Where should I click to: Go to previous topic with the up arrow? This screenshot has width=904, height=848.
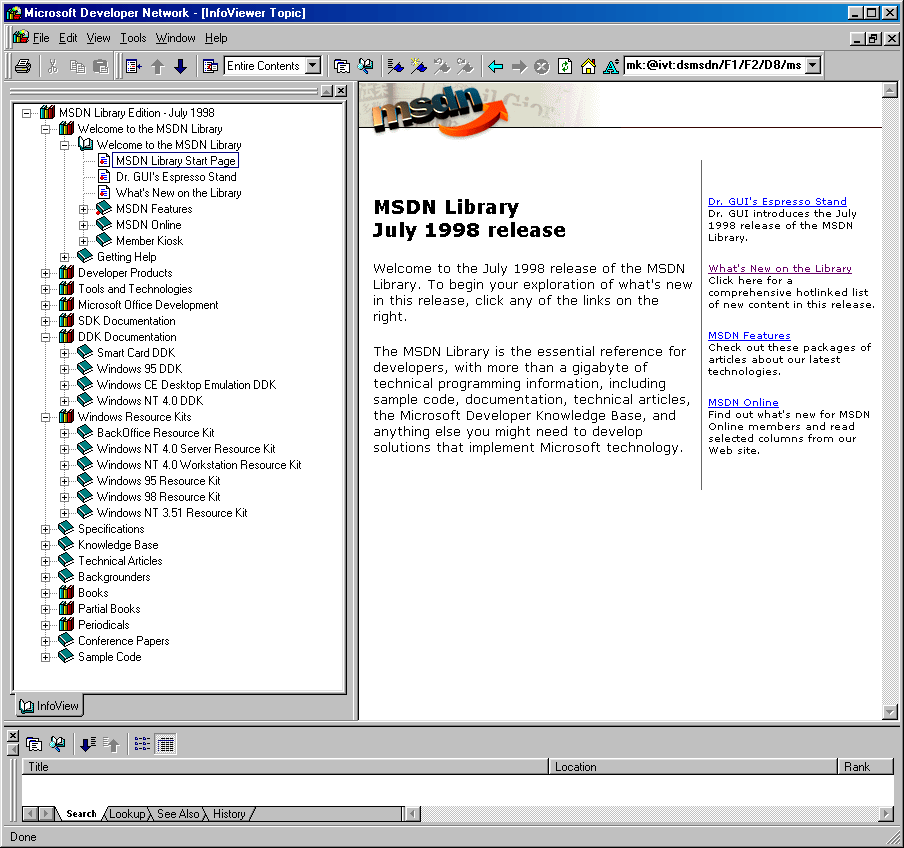tap(157, 66)
